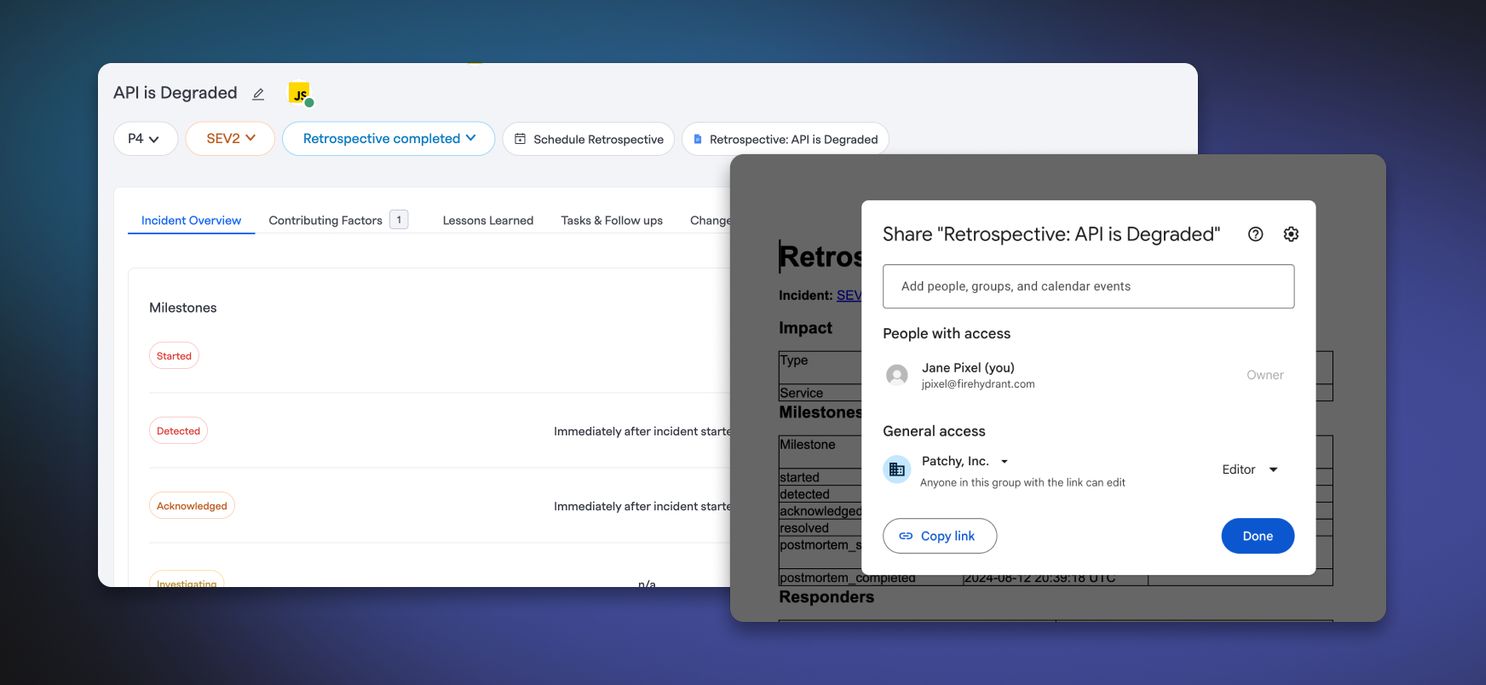Click the Done button

coord(1258,536)
